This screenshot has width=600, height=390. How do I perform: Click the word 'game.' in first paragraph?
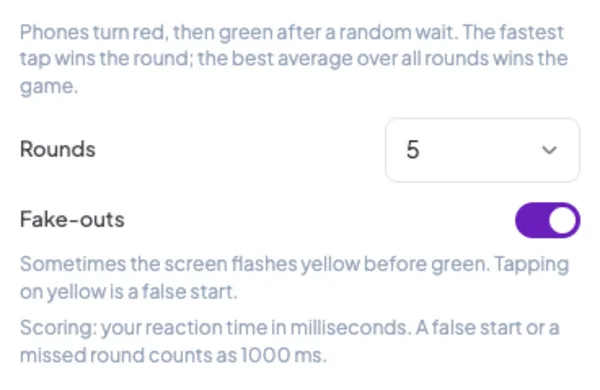[x=49, y=86]
